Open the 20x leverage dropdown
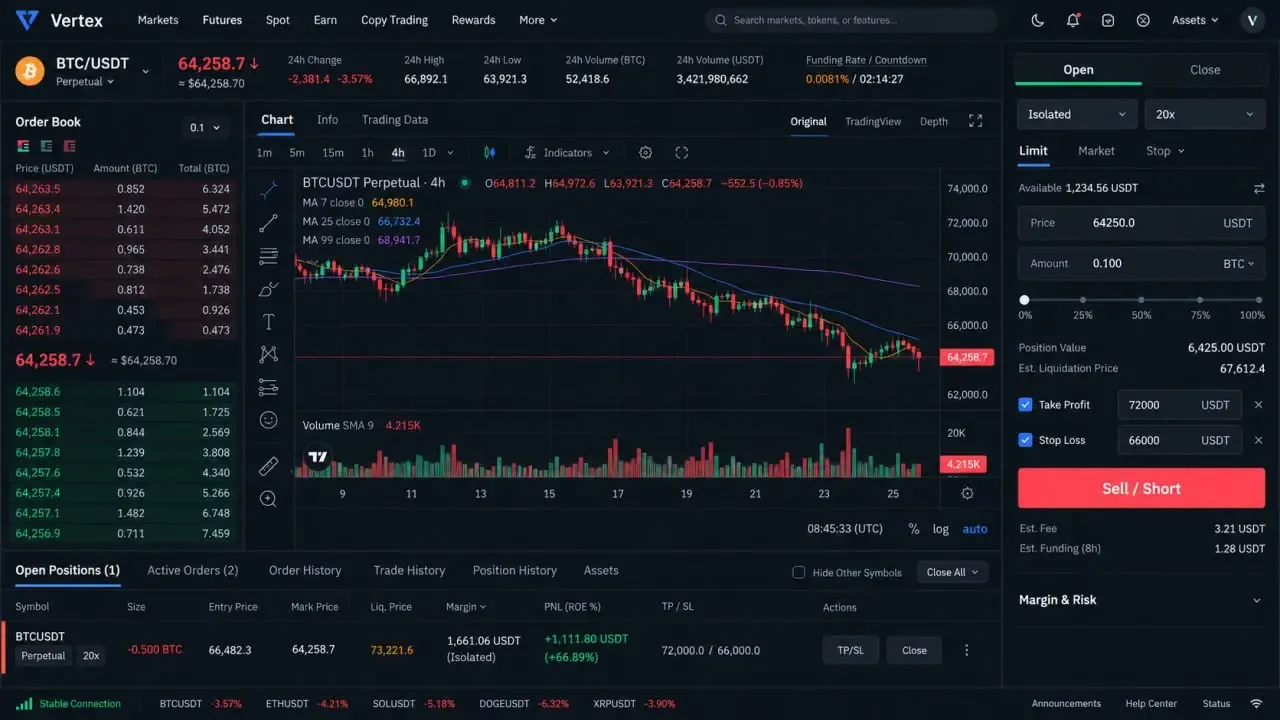This screenshot has width=1280, height=720. pyautogui.click(x=1204, y=114)
